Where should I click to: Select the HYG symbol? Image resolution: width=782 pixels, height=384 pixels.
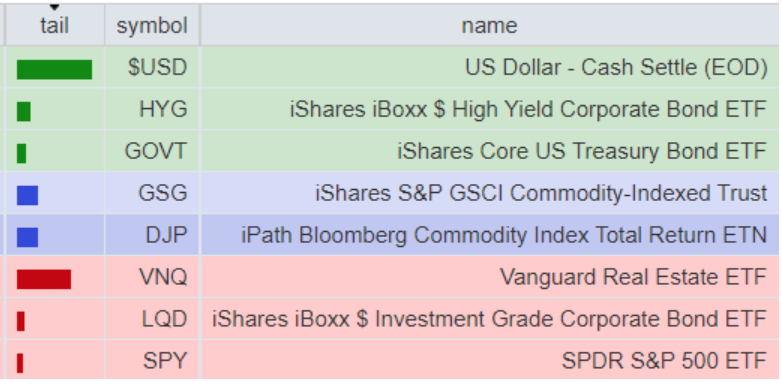[163, 109]
